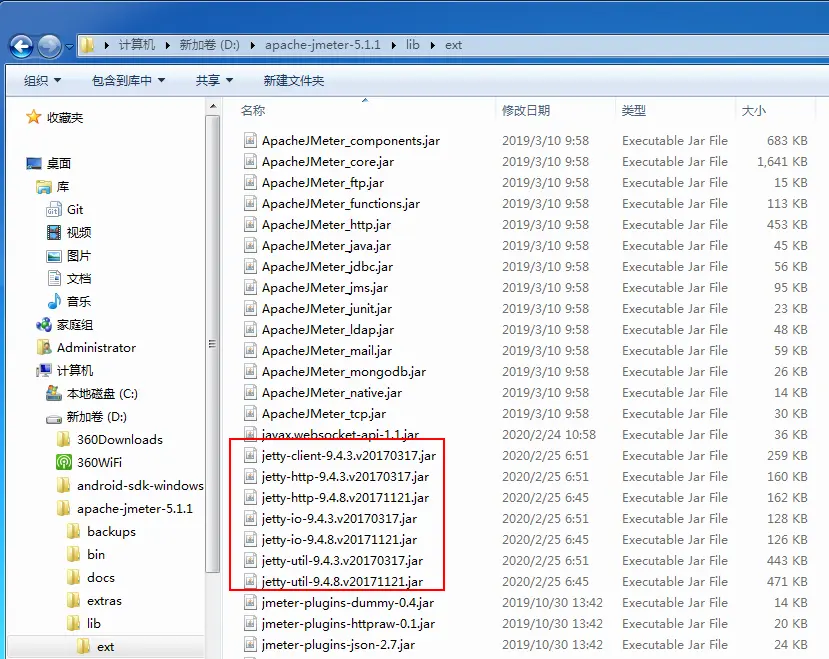Select file ApacheJMeter_functions.jar
The height and width of the screenshot is (659, 829).
click(340, 204)
